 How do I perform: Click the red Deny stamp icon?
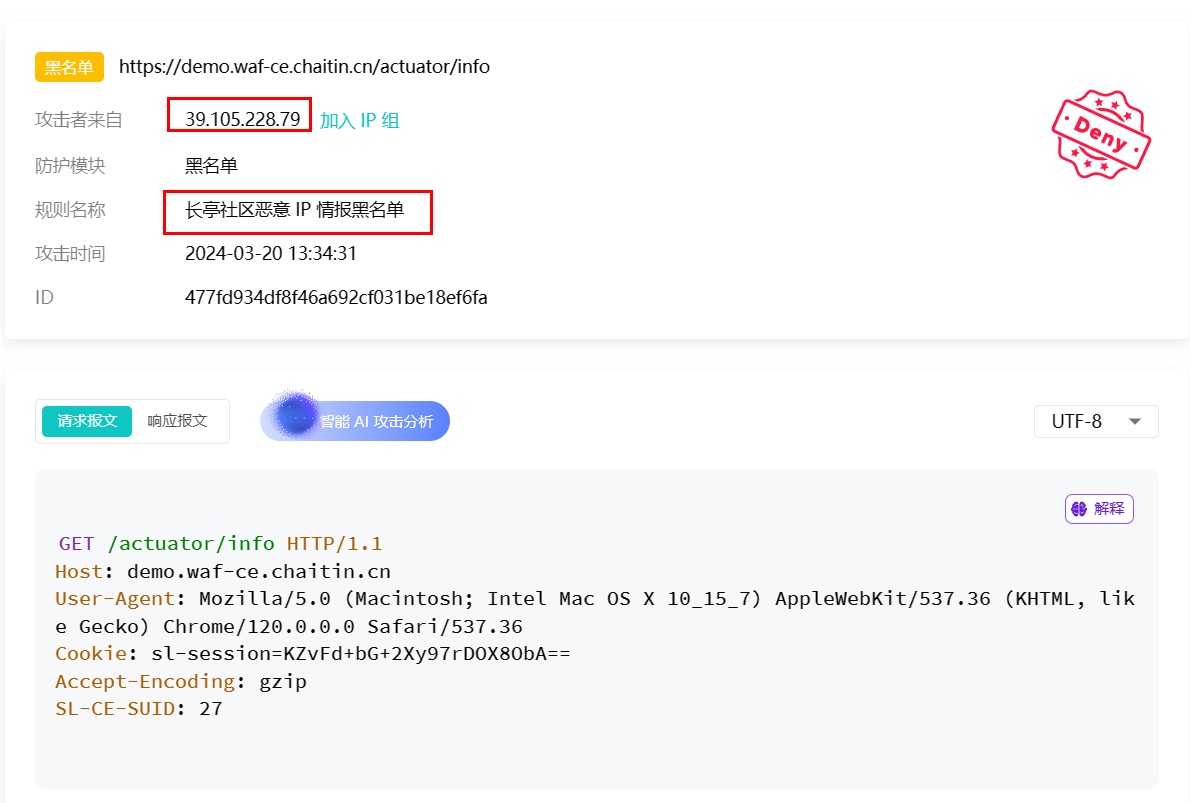tap(1101, 134)
